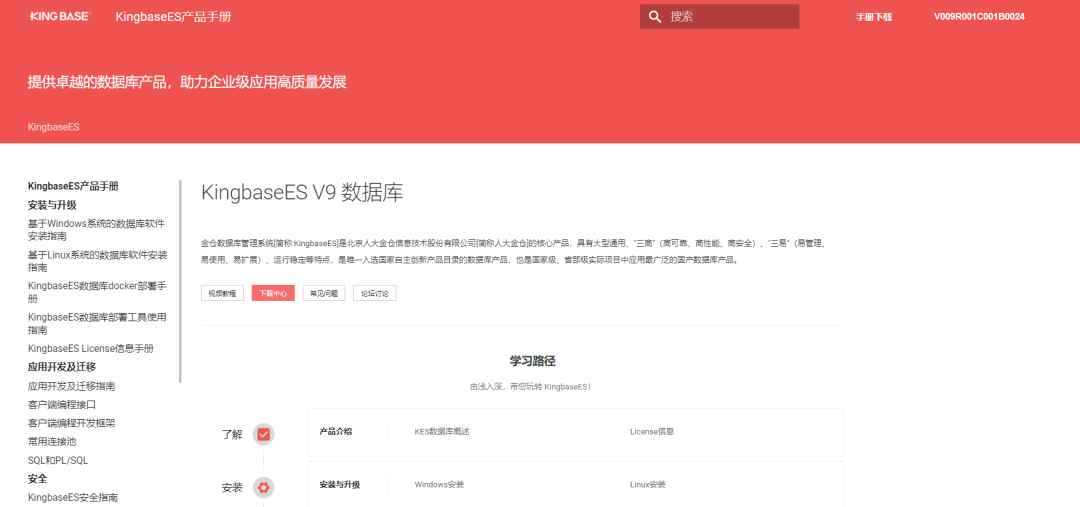Click the 学习路径 heading
Viewport: 1080px width, 507px height.
[x=532, y=361]
